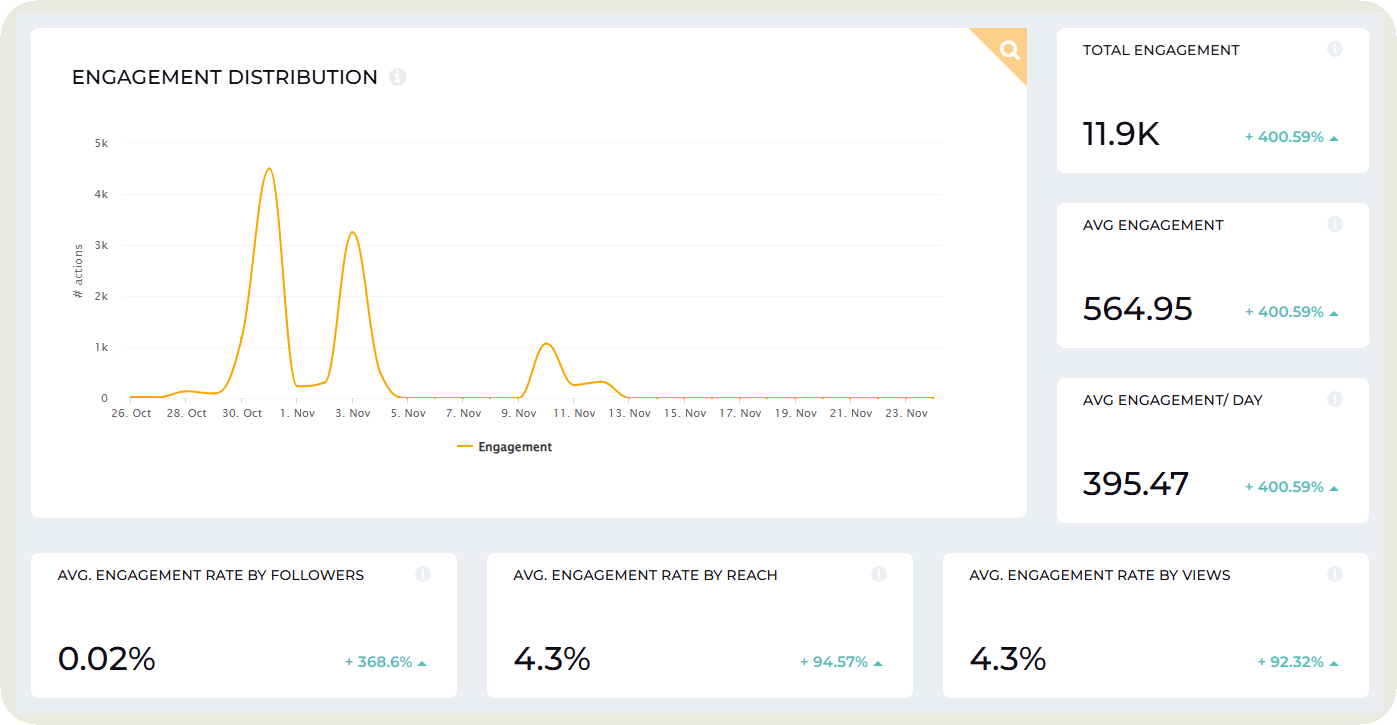Viewport: 1397px width, 725px height.
Task: Click the 0.02% Followers engagement rate value
Action: tap(106, 659)
